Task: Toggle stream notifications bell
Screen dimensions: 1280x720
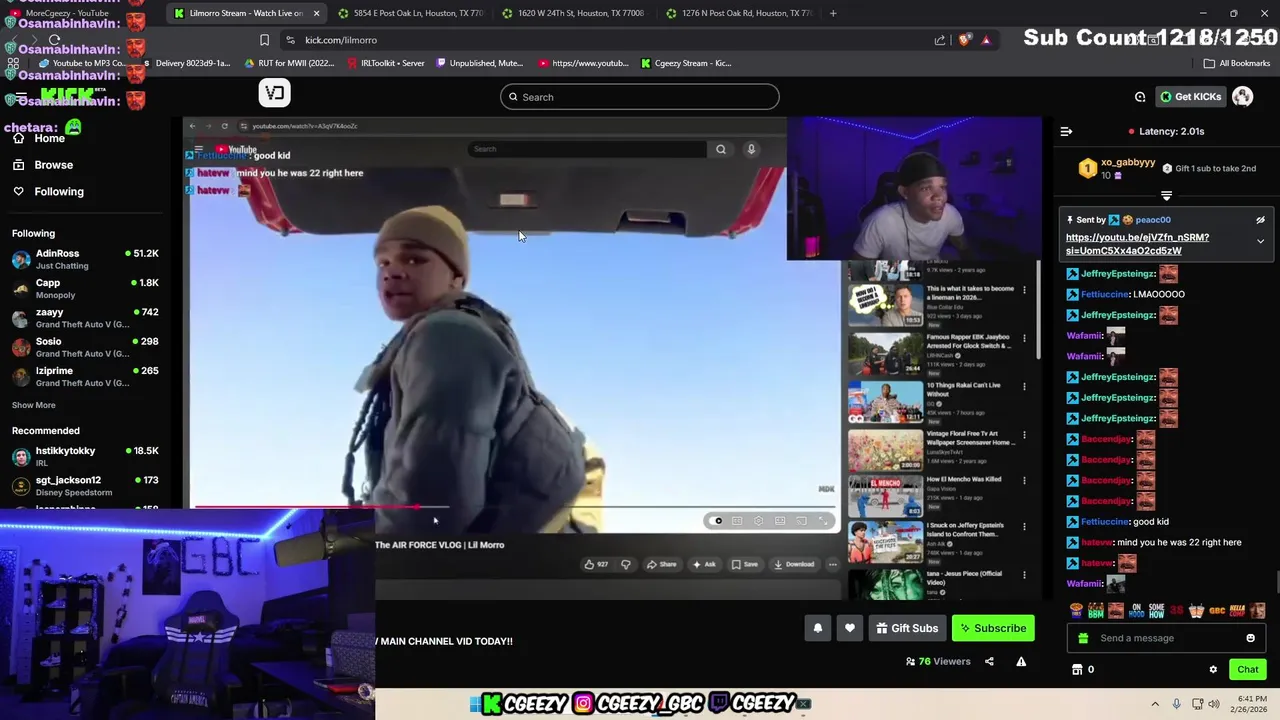Action: pos(817,628)
